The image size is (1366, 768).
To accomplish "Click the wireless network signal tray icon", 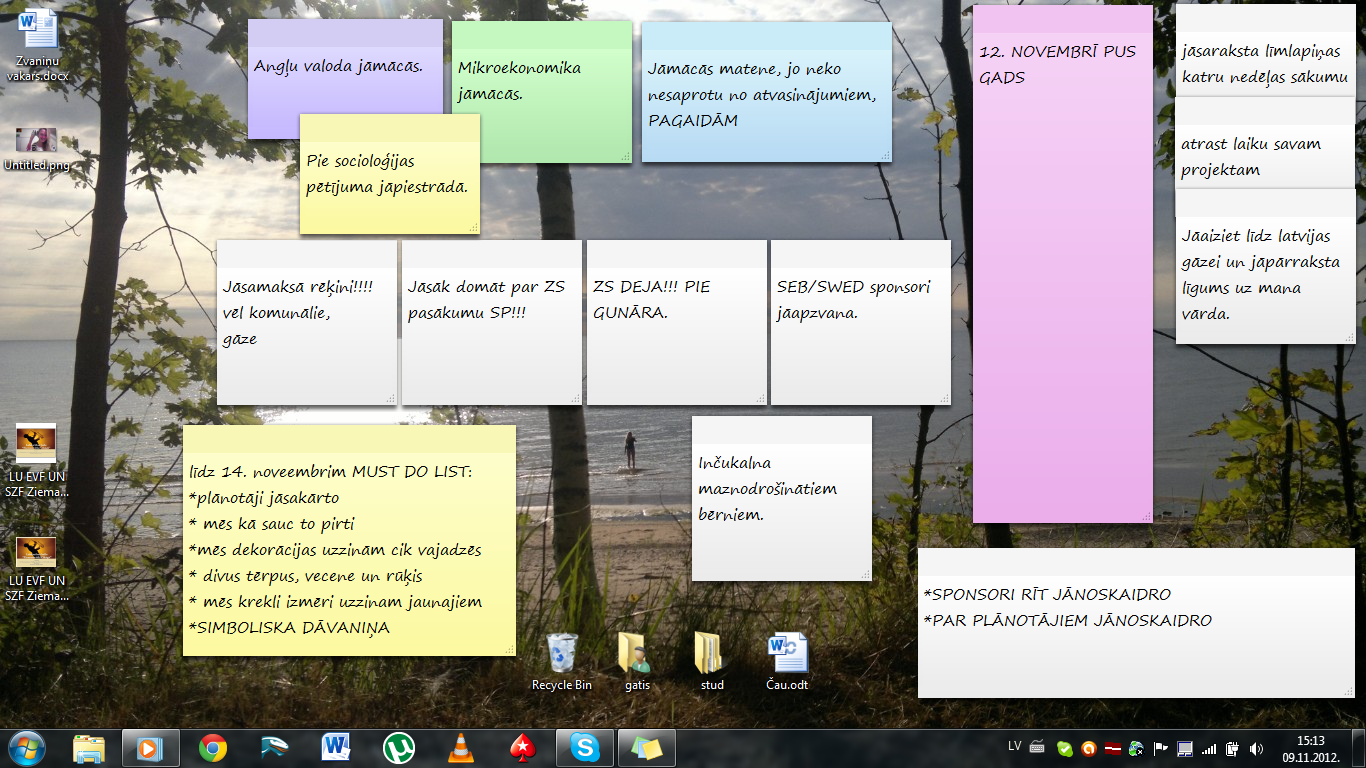I will (x=1209, y=748).
